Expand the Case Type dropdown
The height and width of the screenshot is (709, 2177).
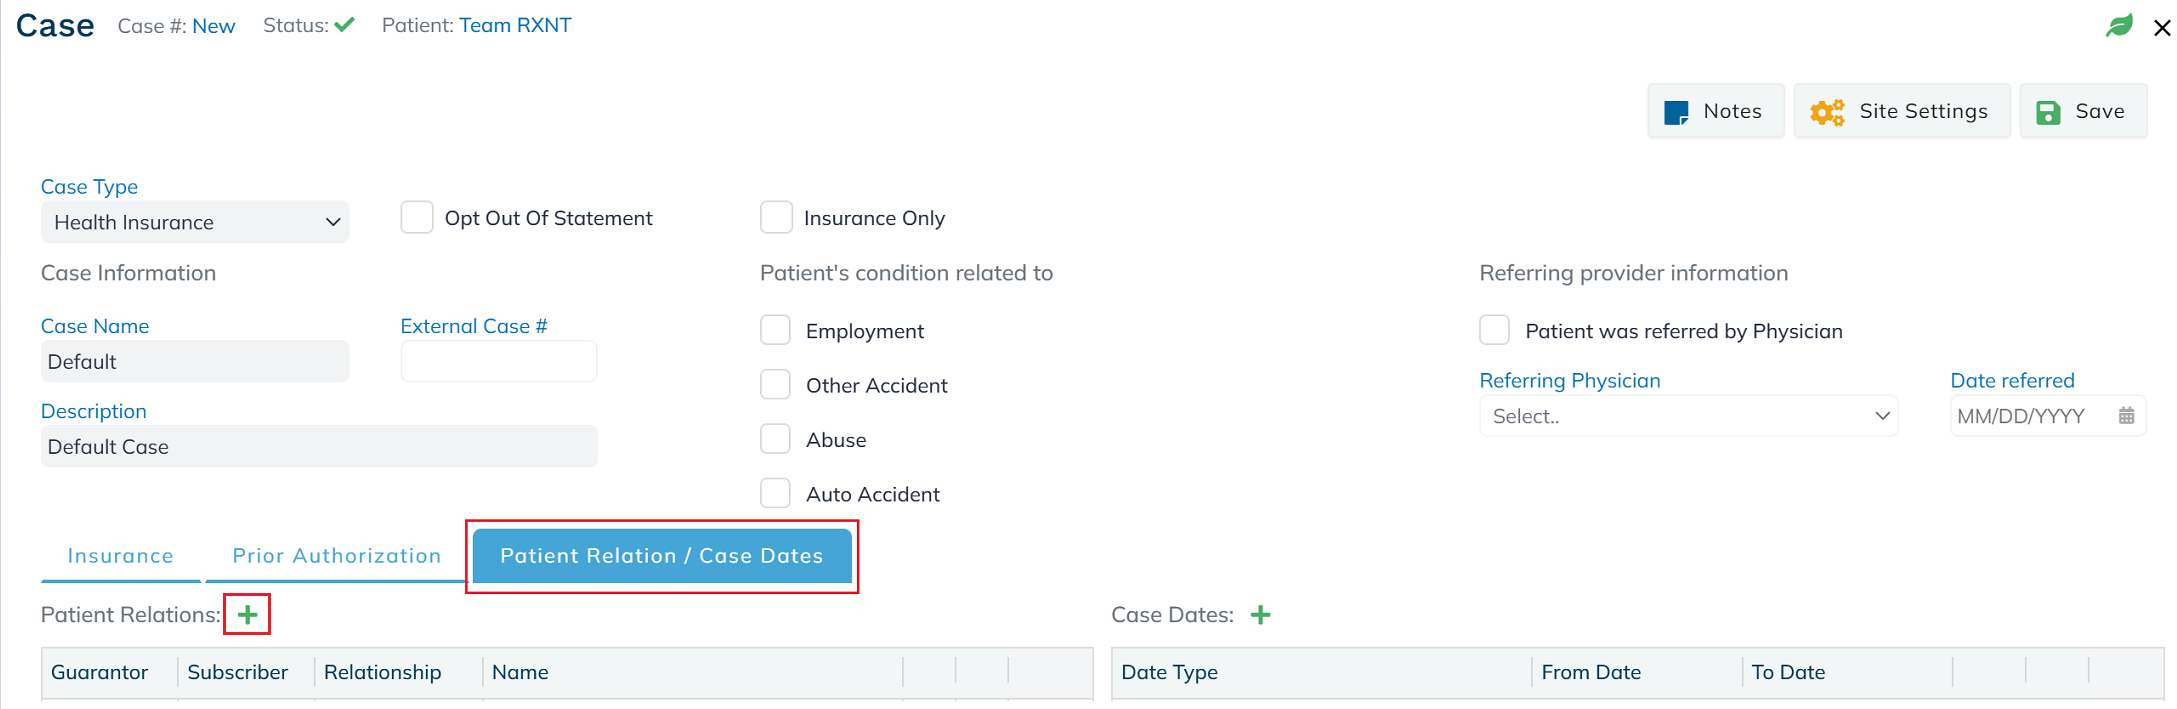(195, 222)
